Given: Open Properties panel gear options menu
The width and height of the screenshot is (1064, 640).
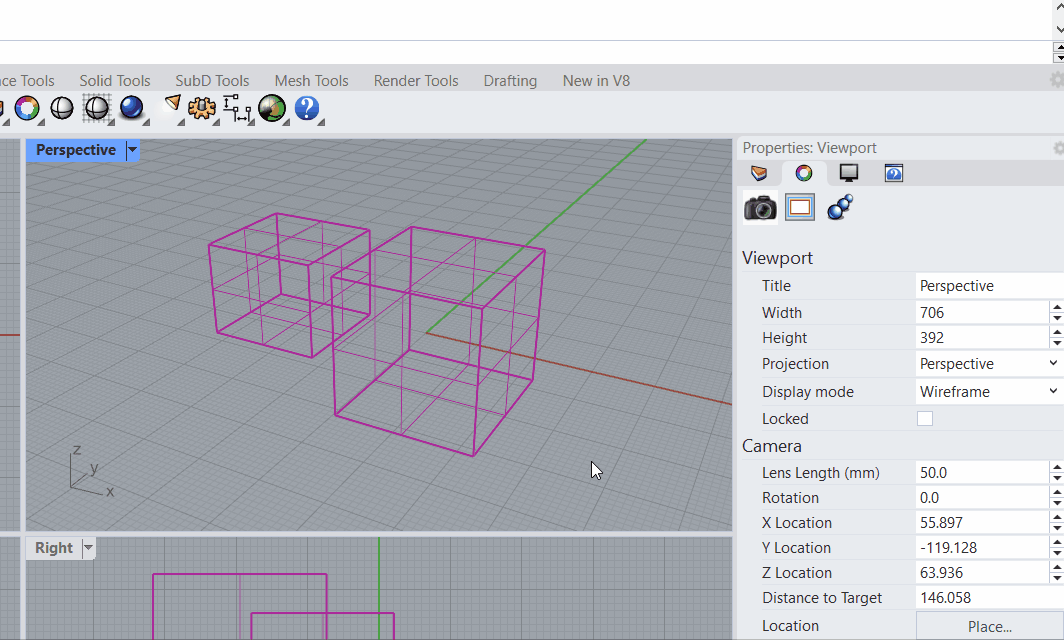Looking at the screenshot, I should tap(1058, 148).
